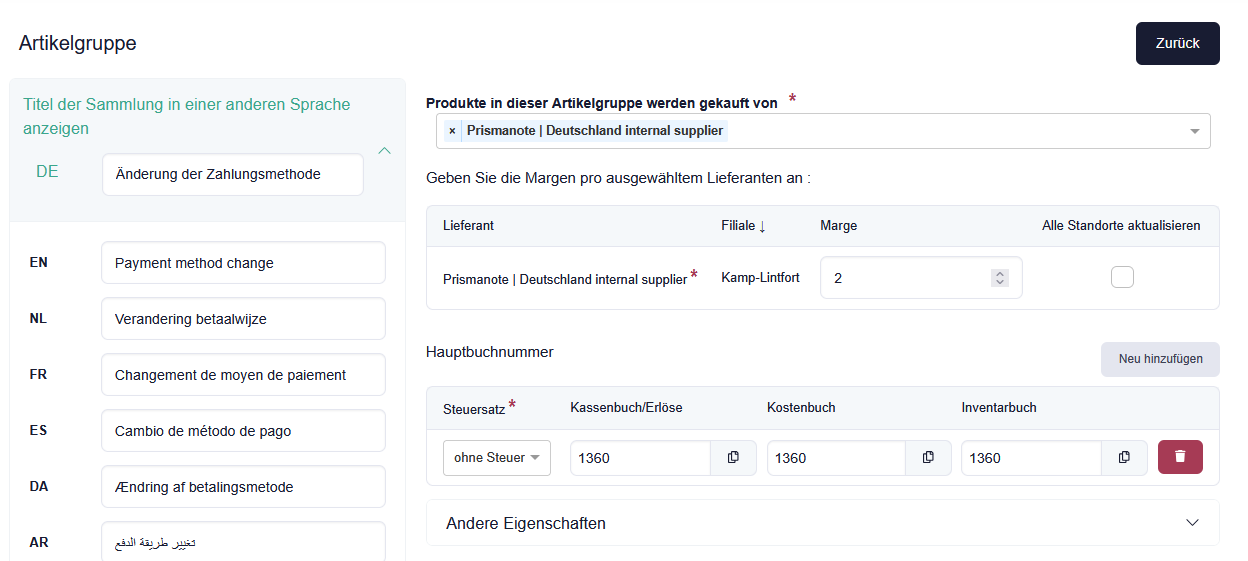
Task: Edit the NL Verandering betaalwijze field
Action: 242,319
